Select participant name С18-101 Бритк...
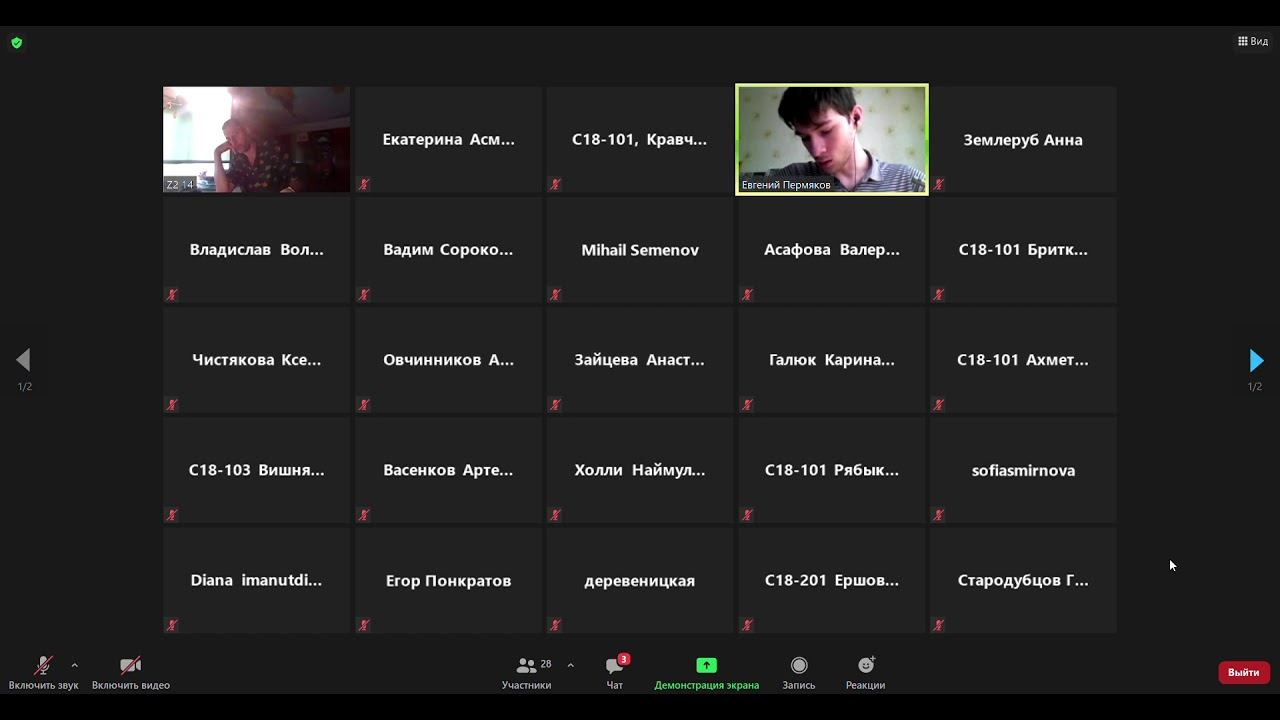1280x720 pixels. [1023, 250]
